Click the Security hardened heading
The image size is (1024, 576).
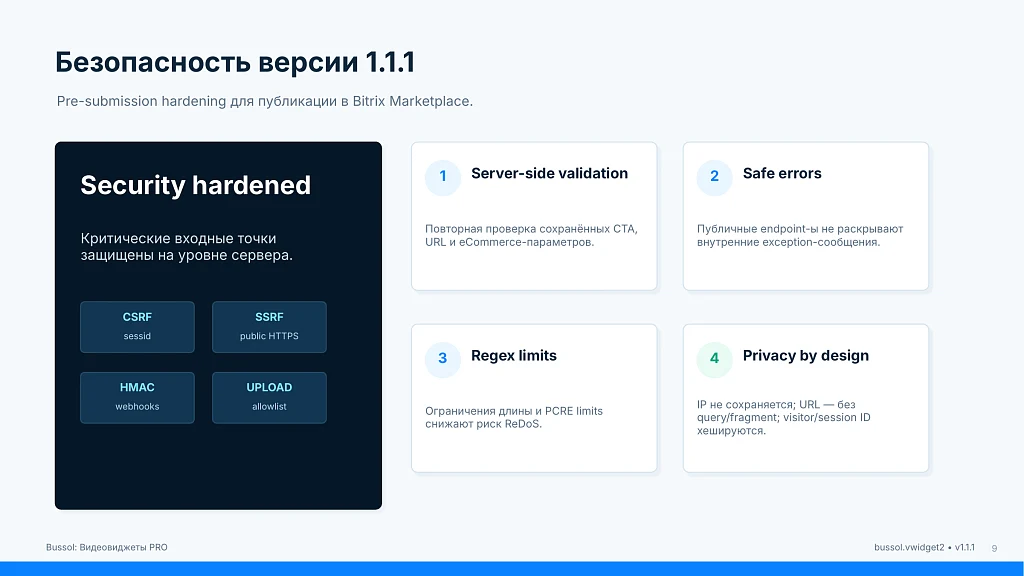coord(195,185)
